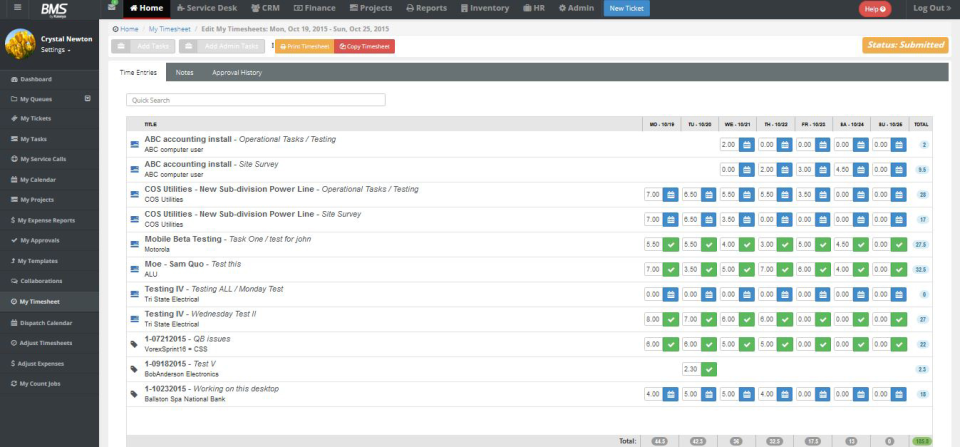Click project icon beside ABC accounting install Site Survey
The height and width of the screenshot is (447, 960).
(135, 170)
